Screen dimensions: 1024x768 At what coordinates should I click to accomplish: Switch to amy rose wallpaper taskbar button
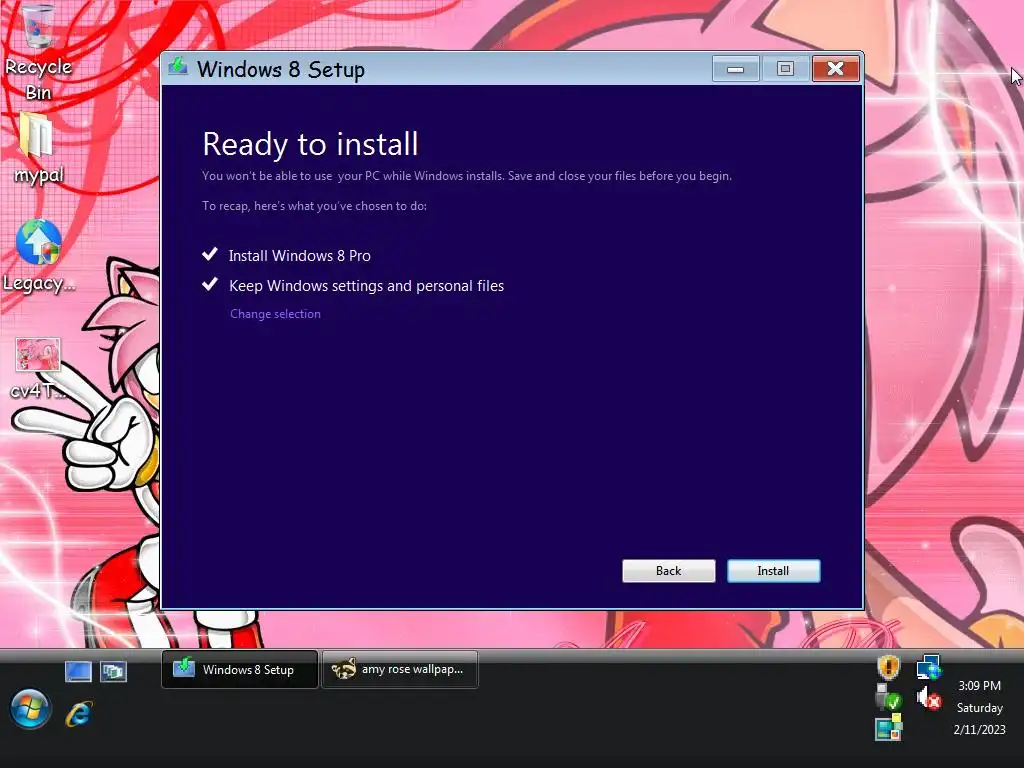pyautogui.click(x=400, y=669)
